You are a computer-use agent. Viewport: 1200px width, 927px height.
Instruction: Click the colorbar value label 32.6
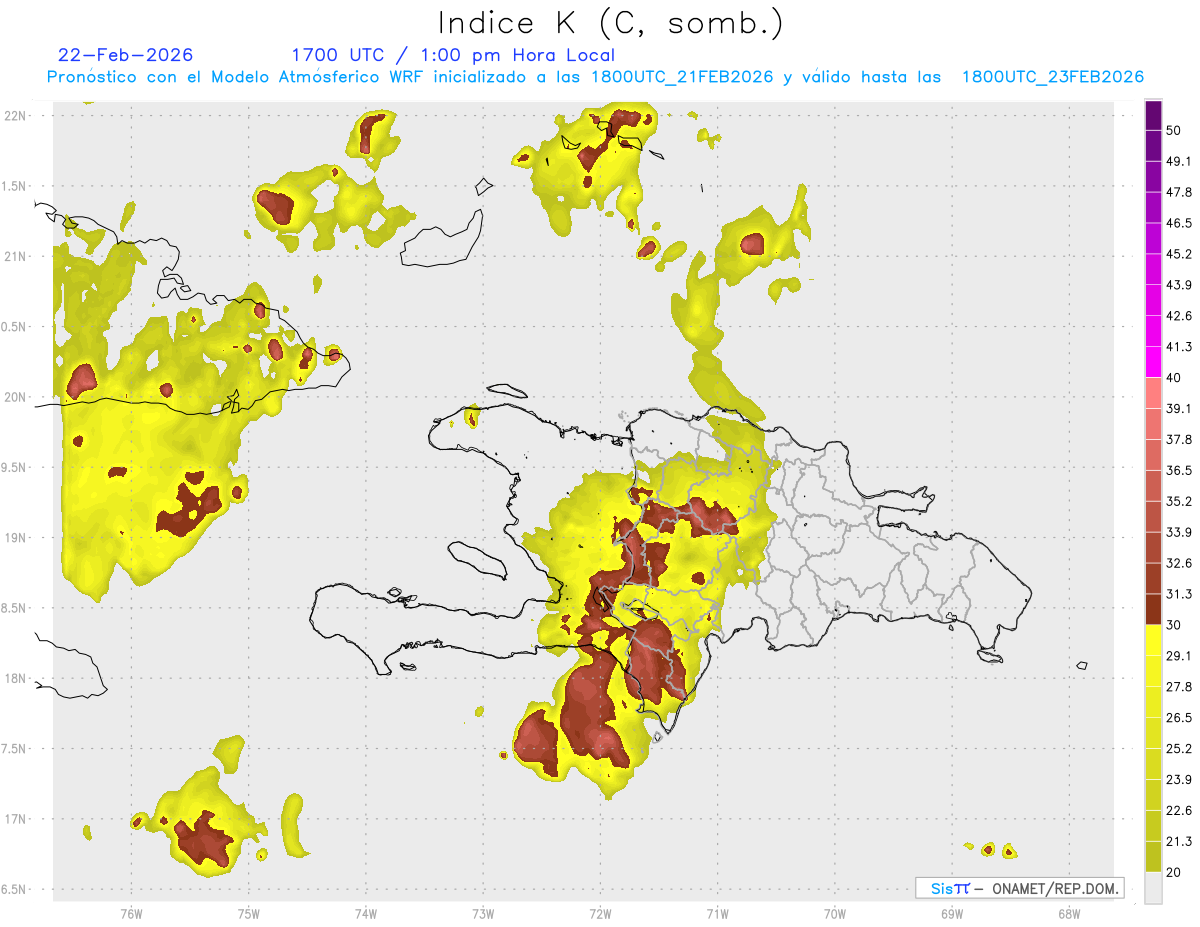[x=1179, y=563]
